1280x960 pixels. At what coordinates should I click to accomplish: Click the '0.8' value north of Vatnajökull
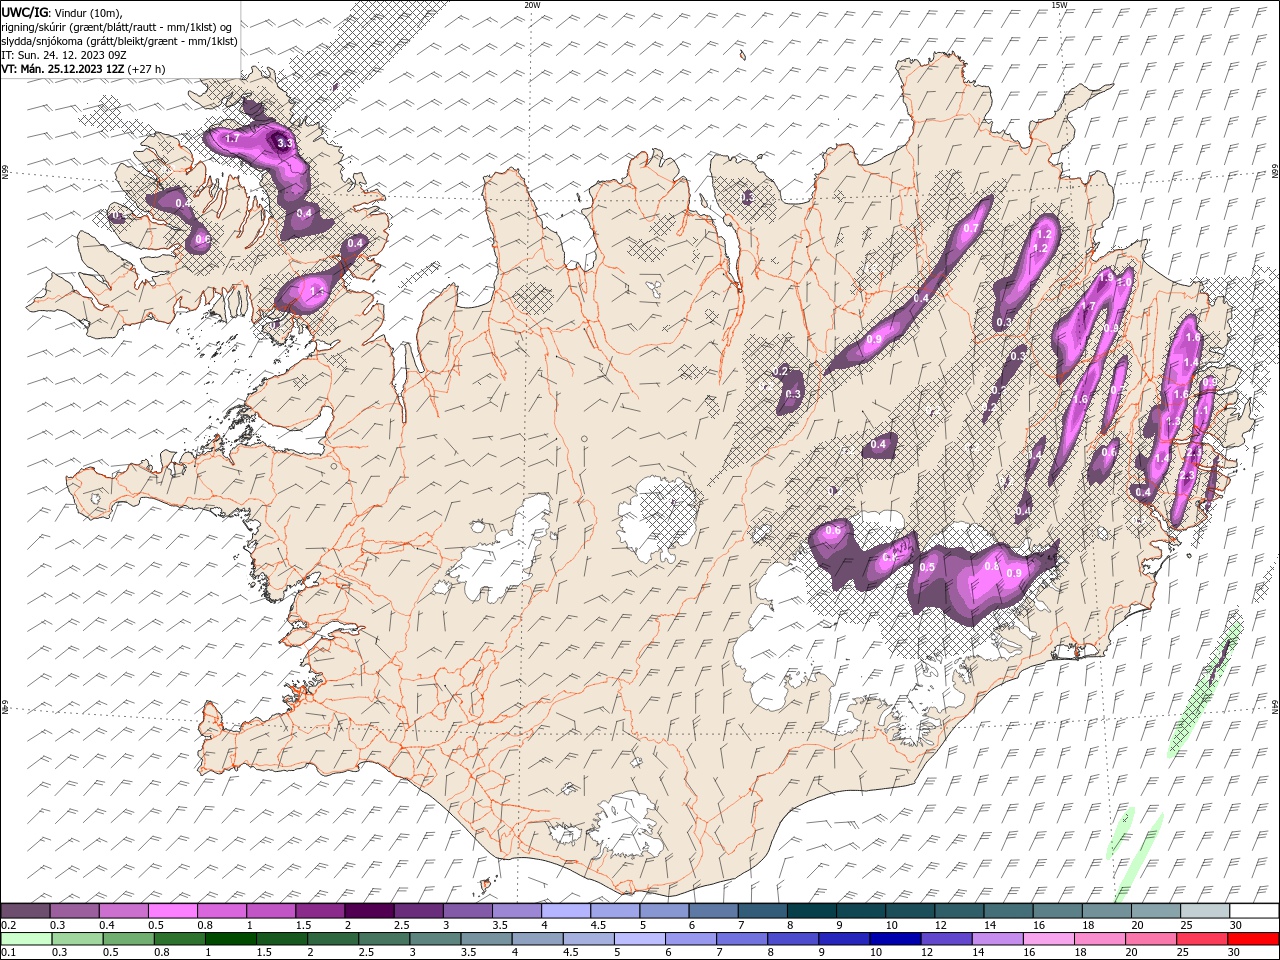(x=991, y=566)
